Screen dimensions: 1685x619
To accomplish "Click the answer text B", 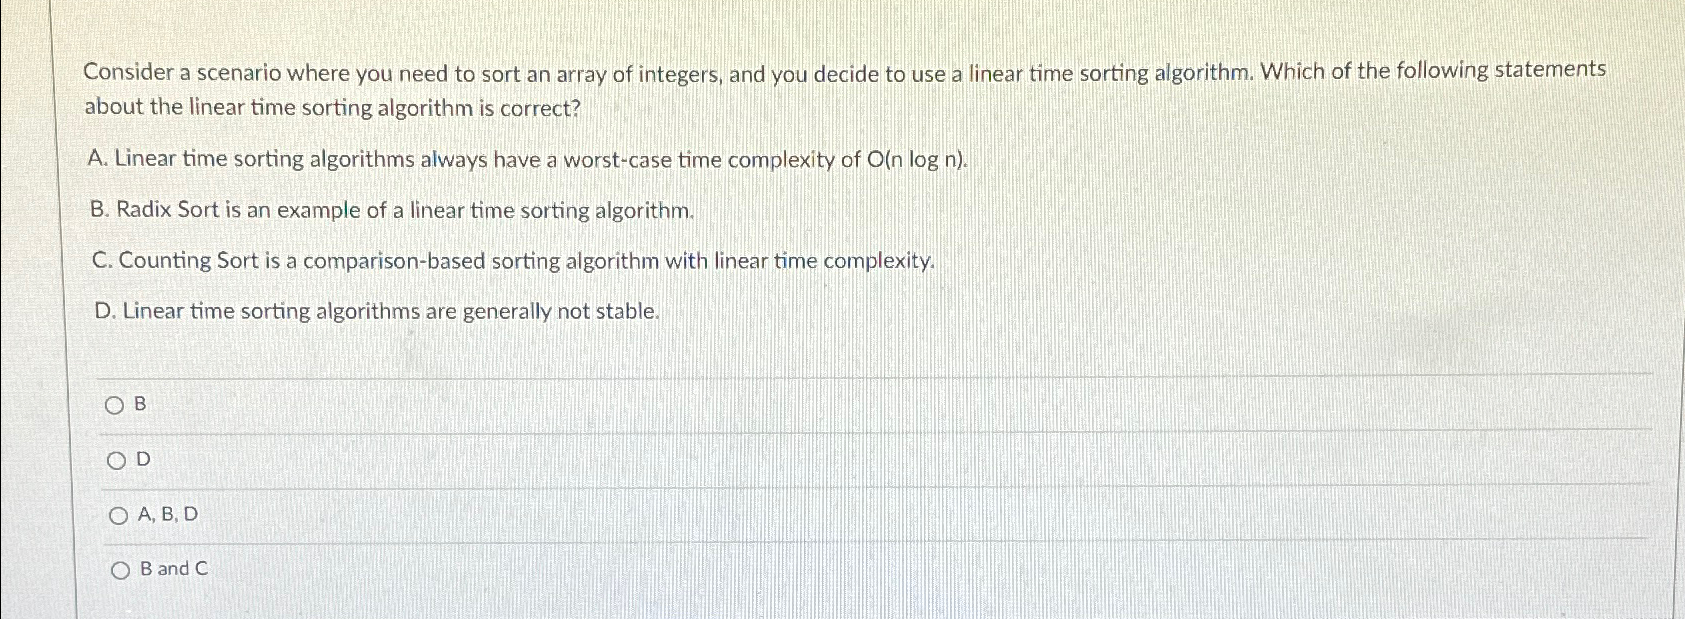I will click(139, 404).
